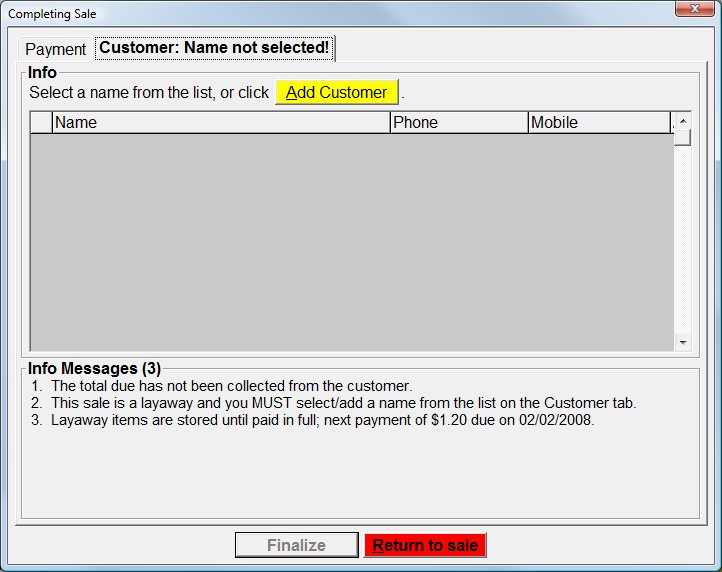Click the 'Info Messages (3)' group label
This screenshot has width=722, height=572.
(x=94, y=368)
